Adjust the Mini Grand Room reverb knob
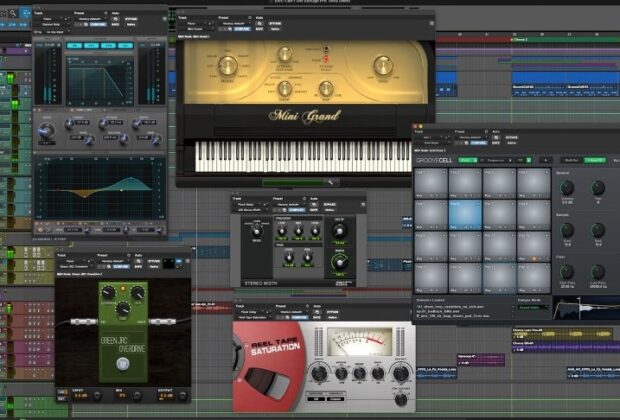 pos(284,89)
